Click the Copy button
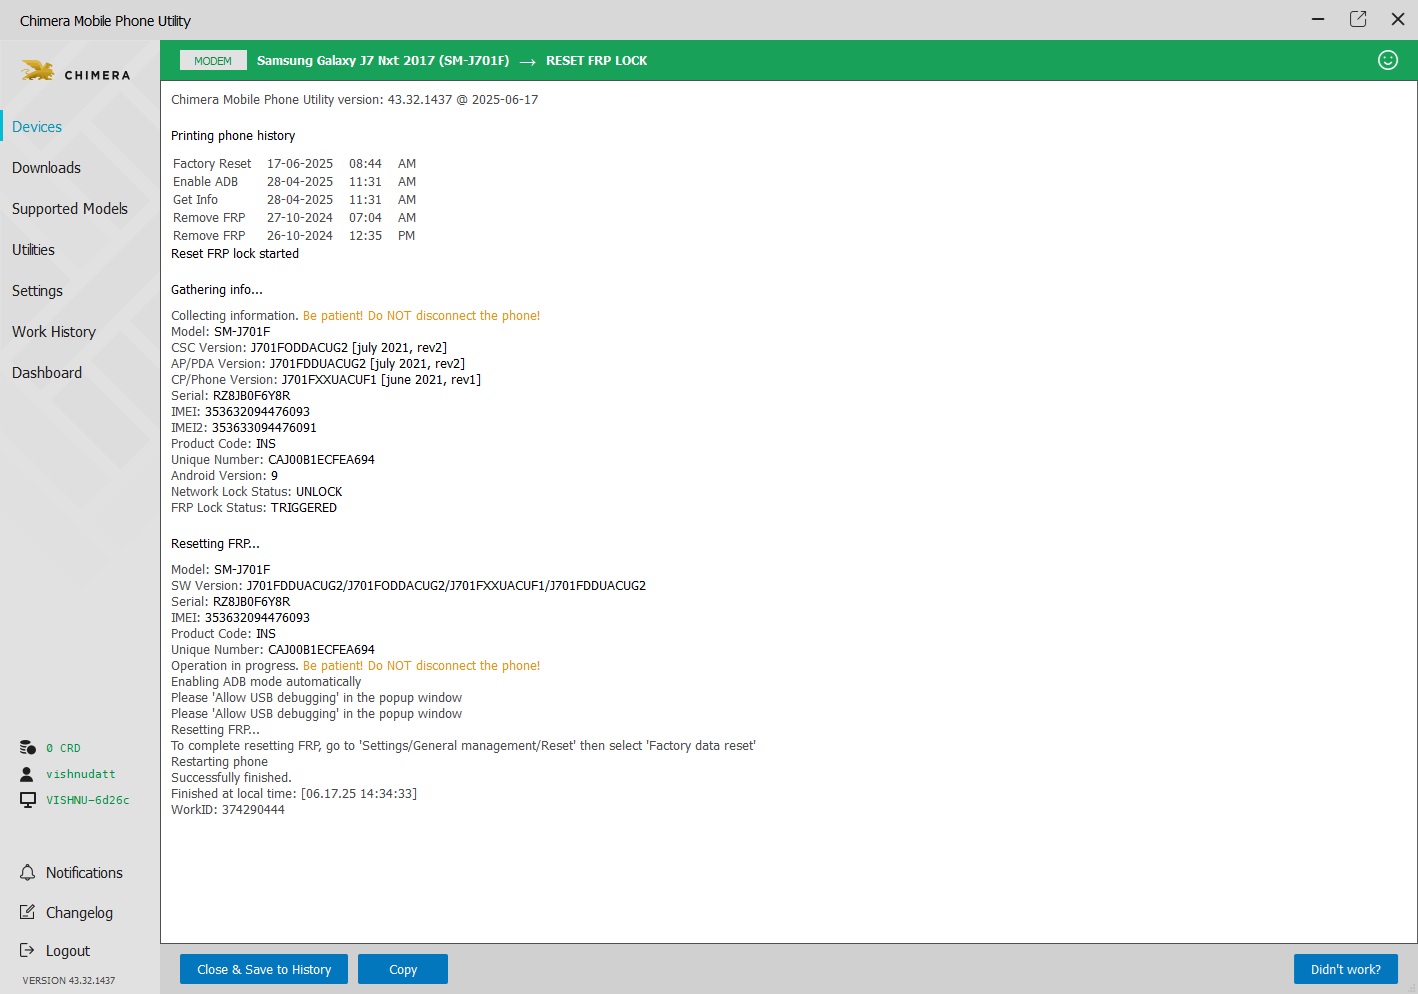 coord(403,969)
